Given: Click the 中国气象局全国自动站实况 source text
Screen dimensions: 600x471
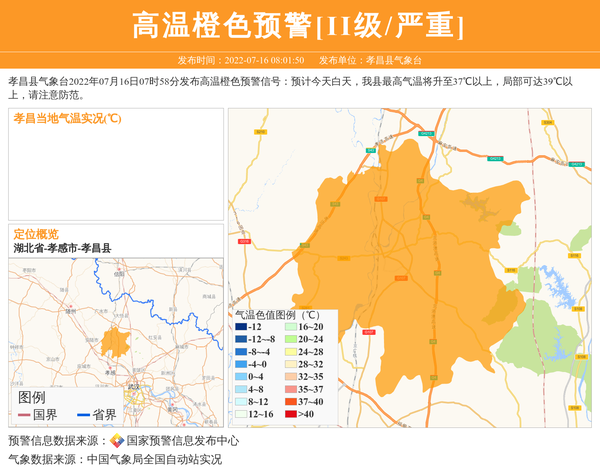Looking at the screenshot, I should click(154, 459).
